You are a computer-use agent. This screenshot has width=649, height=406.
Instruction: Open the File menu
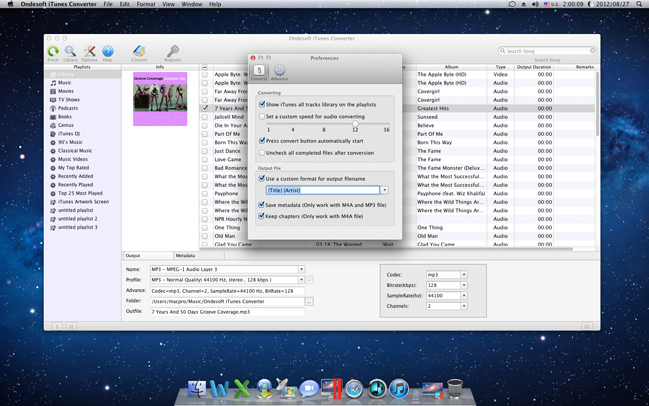click(x=108, y=4)
